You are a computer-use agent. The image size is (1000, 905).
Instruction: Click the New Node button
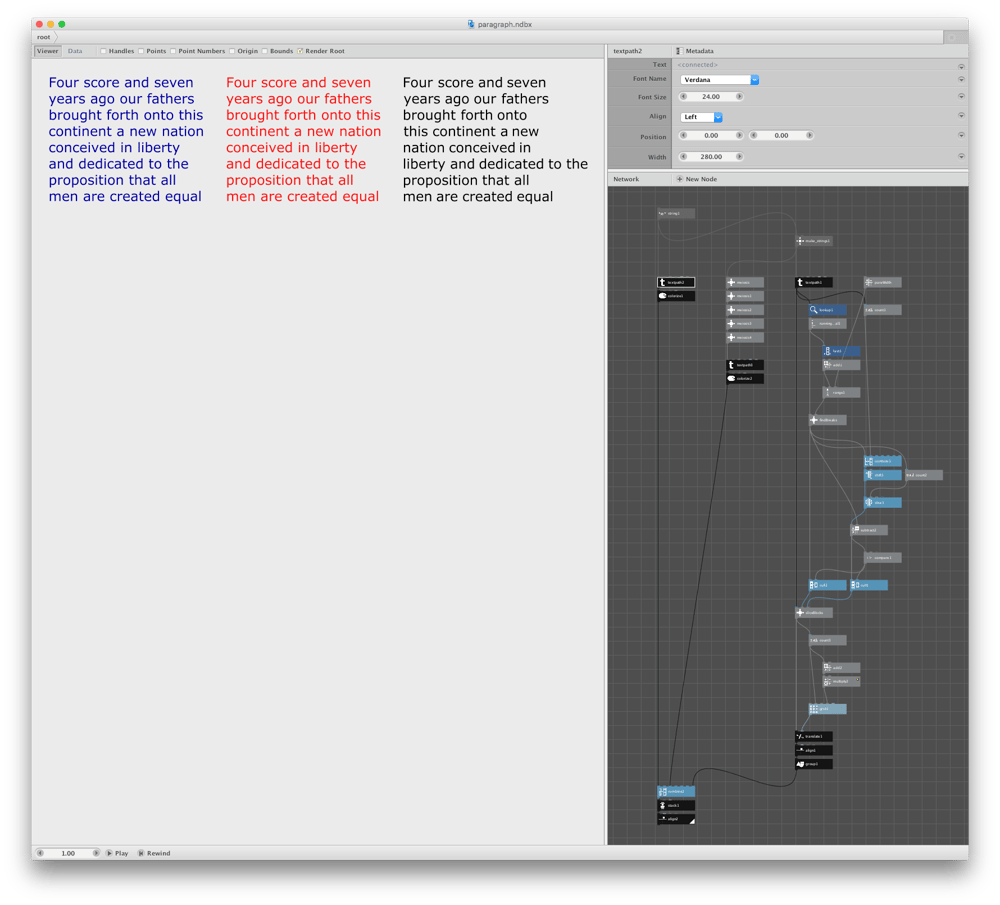point(696,179)
